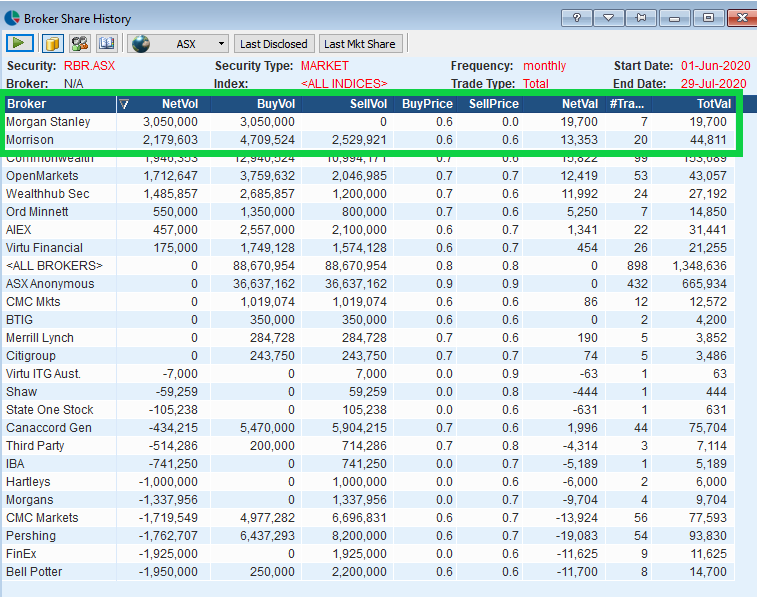Select the Bell Potter broker row

click(369, 572)
